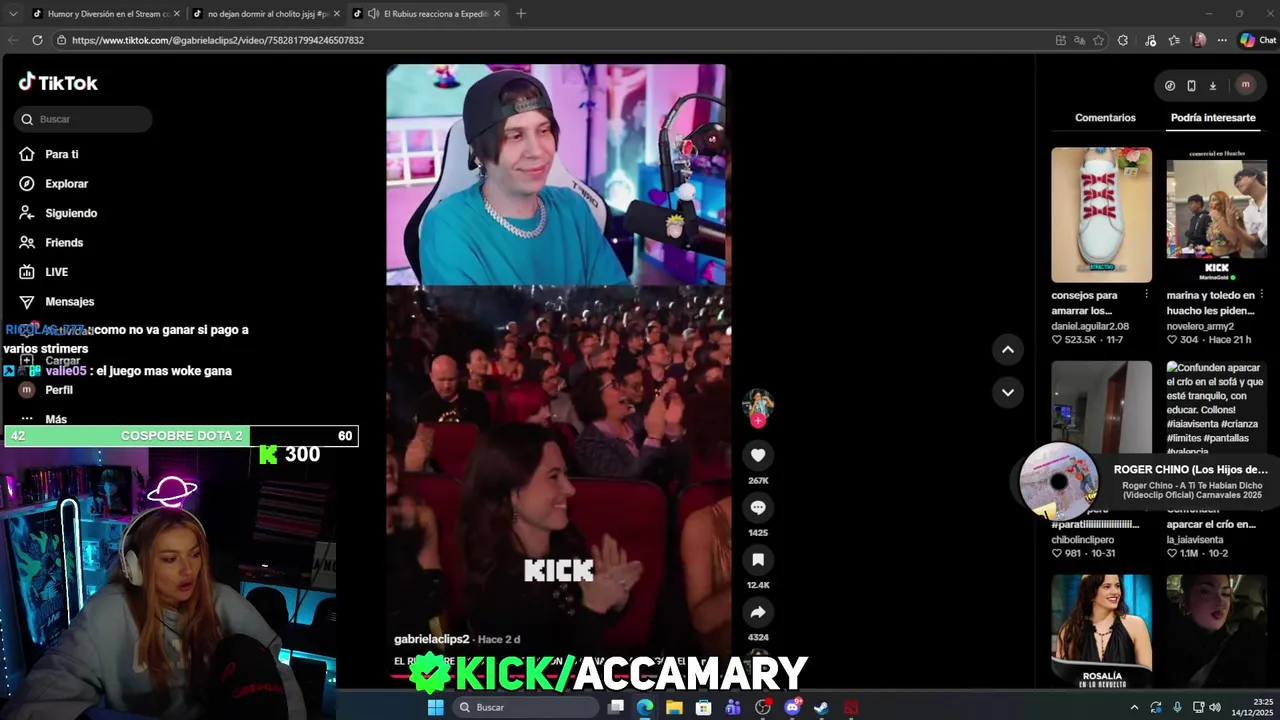Click the gabrielaclips2 username on video
Viewport: 1280px width, 720px height.
click(x=431, y=639)
